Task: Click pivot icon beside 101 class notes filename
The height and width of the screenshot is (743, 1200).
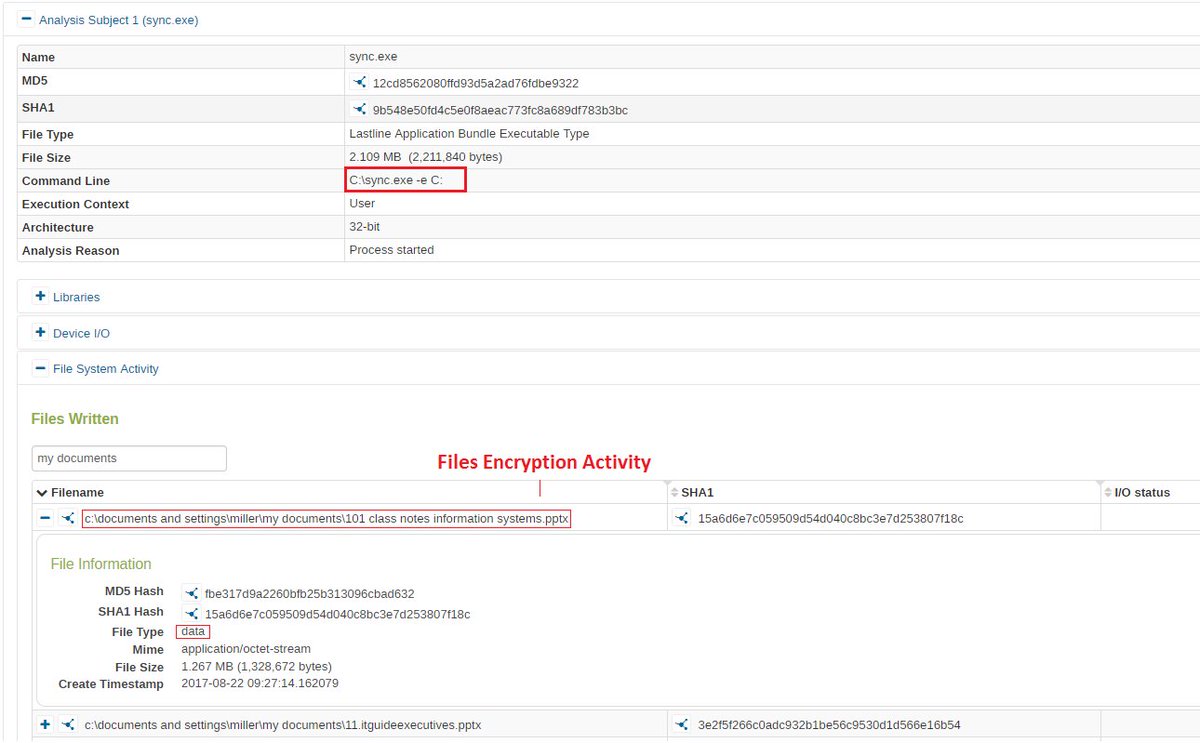Action: (67, 518)
